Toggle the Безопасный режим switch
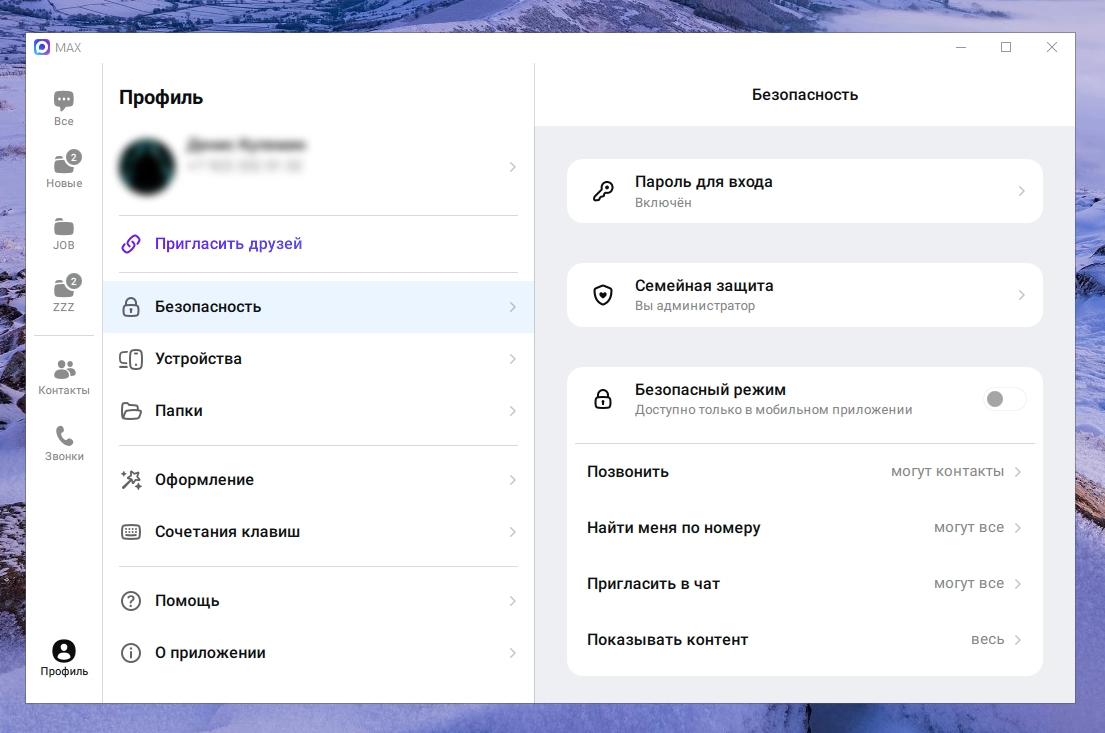Viewport: 1105px width, 733px height. (x=1004, y=399)
